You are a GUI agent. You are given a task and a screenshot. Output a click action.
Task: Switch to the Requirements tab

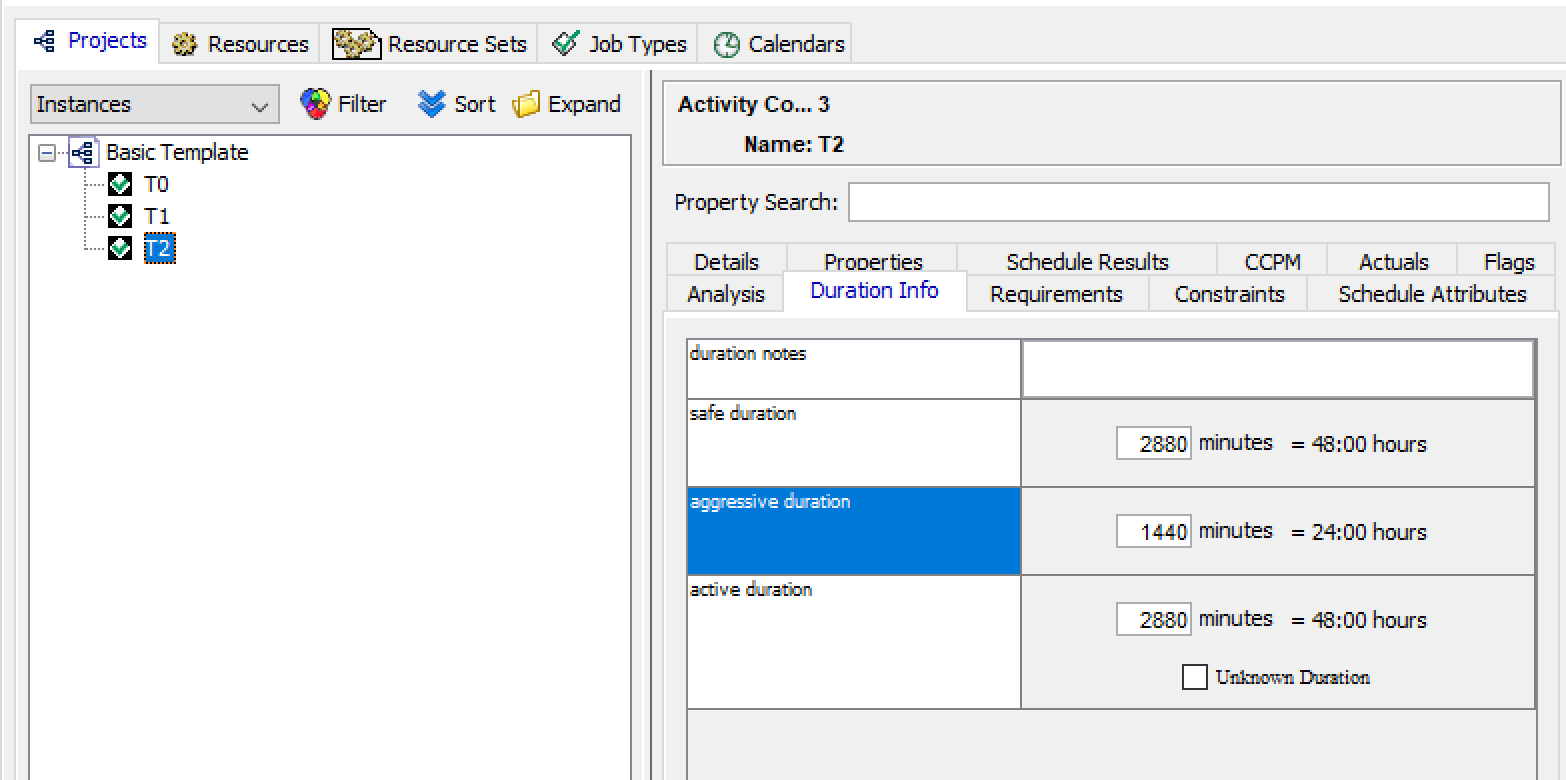pyautogui.click(x=1056, y=294)
